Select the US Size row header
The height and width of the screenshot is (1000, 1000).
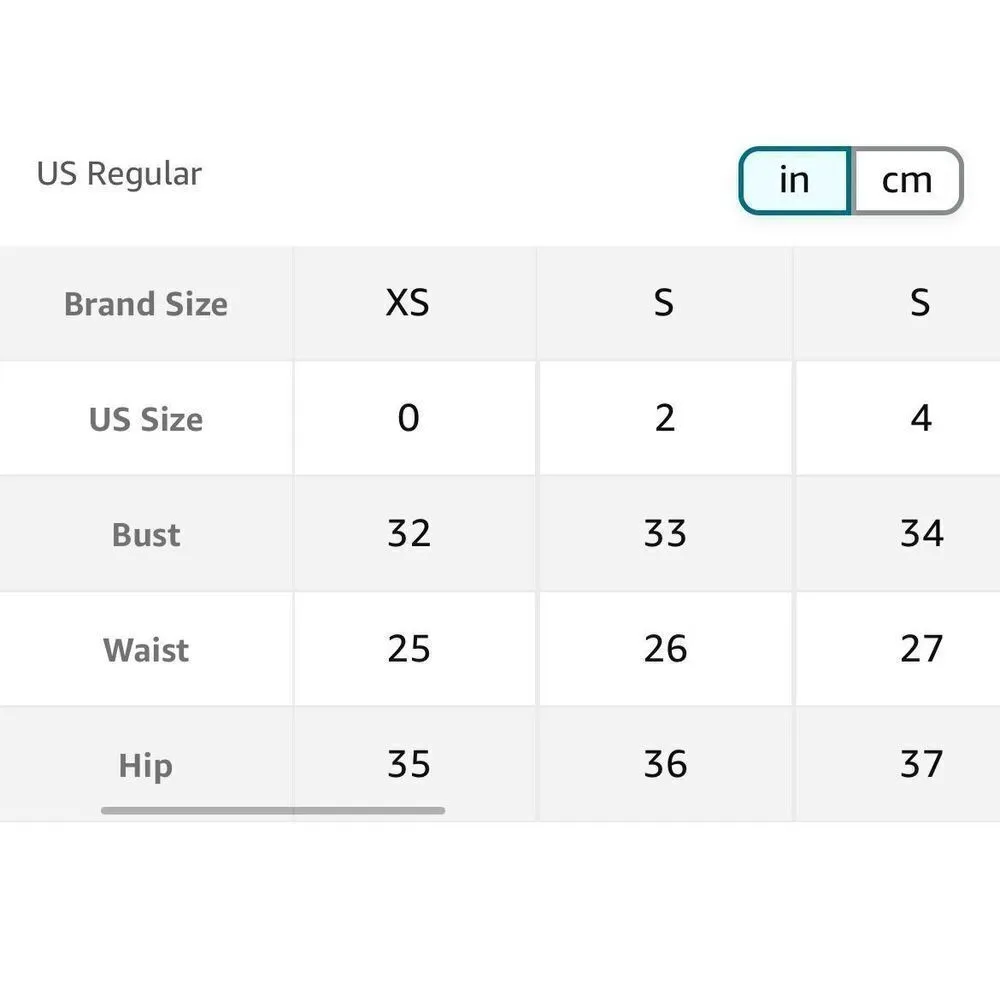coord(146,419)
